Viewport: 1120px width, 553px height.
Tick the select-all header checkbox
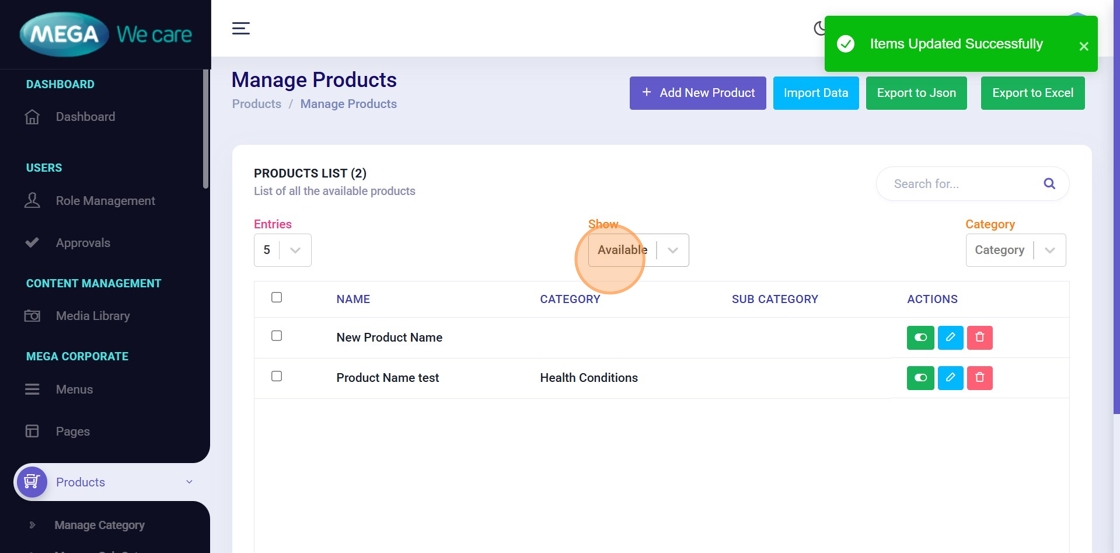pos(277,297)
